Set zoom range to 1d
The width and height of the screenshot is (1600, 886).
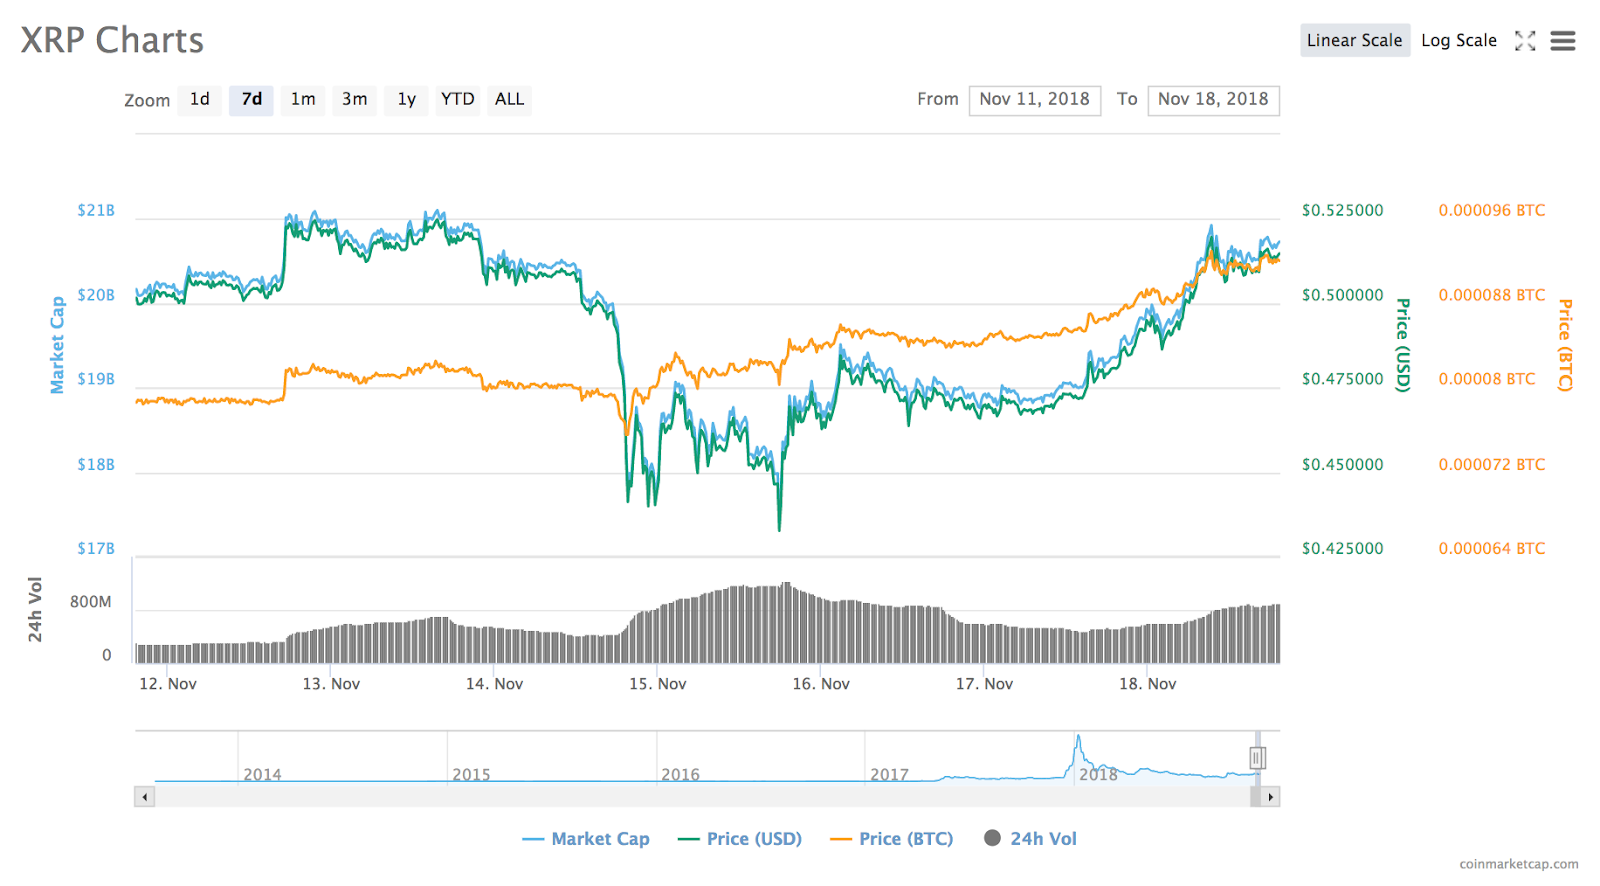(200, 99)
